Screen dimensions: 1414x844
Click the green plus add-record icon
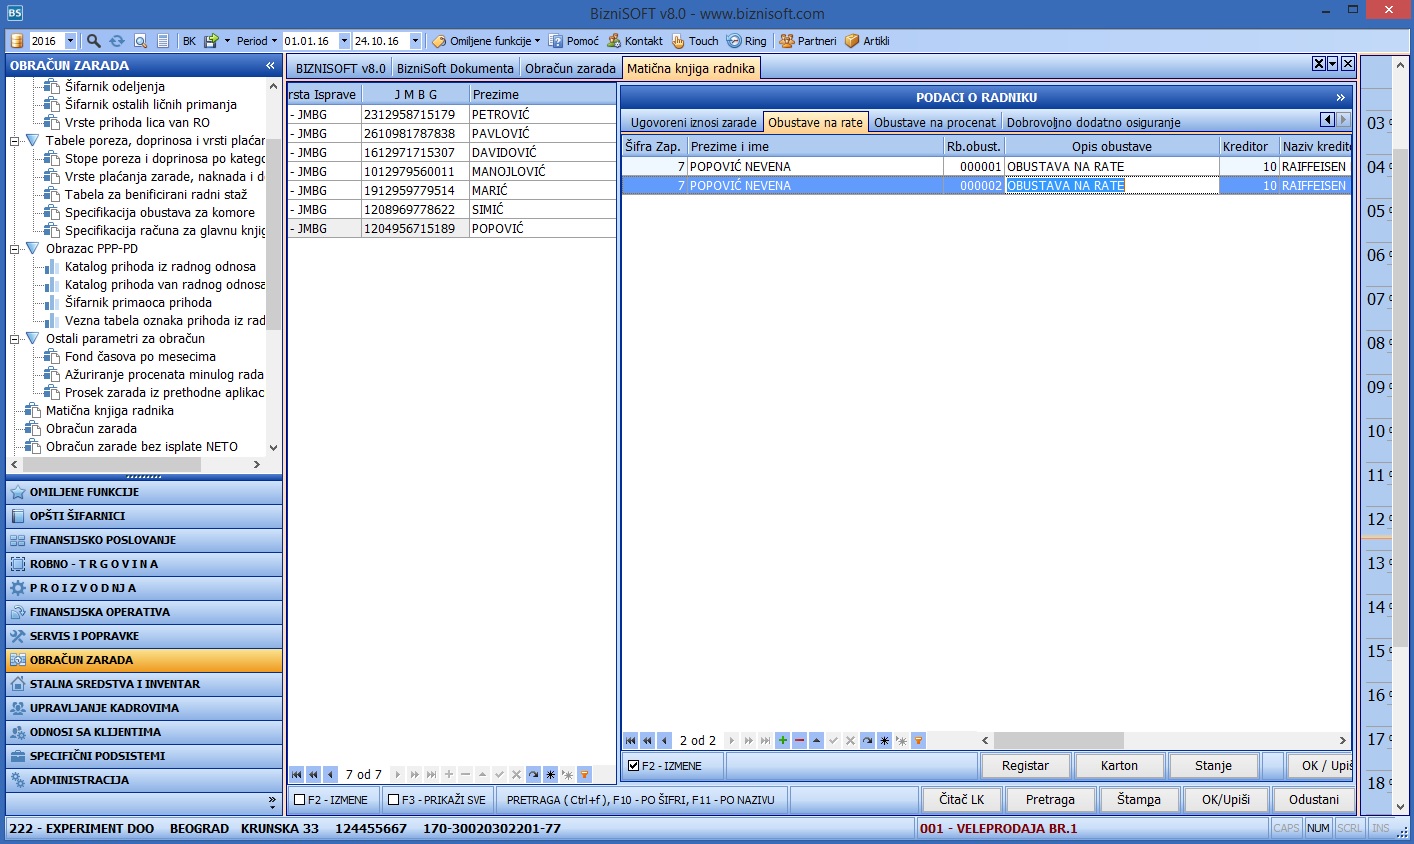782,741
